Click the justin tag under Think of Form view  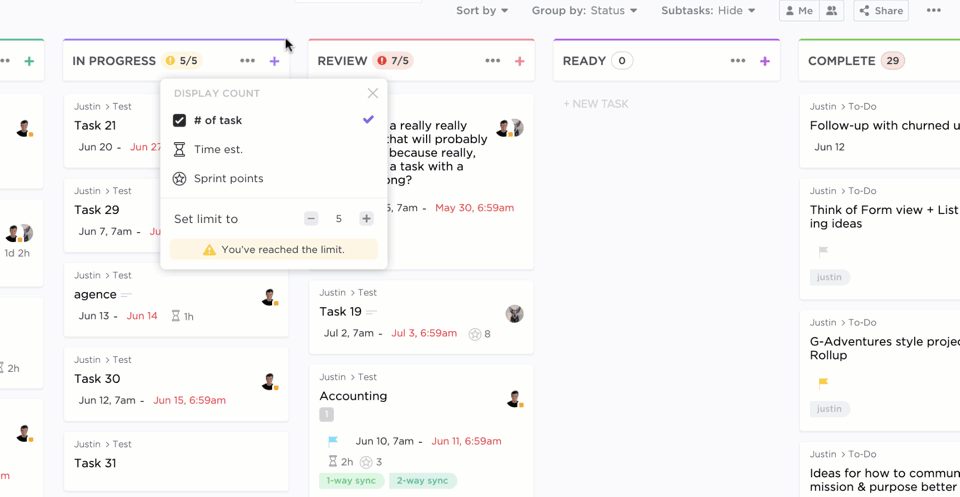830,277
